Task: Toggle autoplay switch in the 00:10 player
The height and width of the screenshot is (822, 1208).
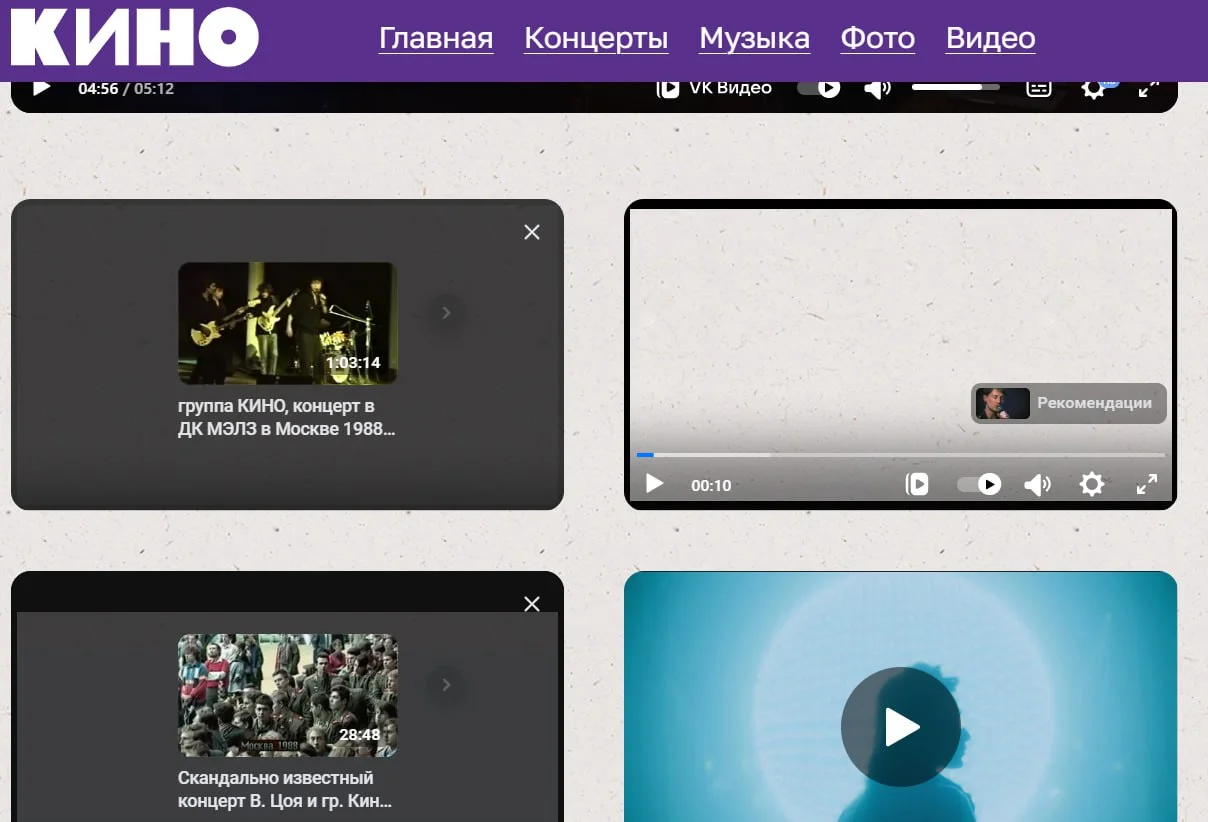Action: [x=978, y=485]
